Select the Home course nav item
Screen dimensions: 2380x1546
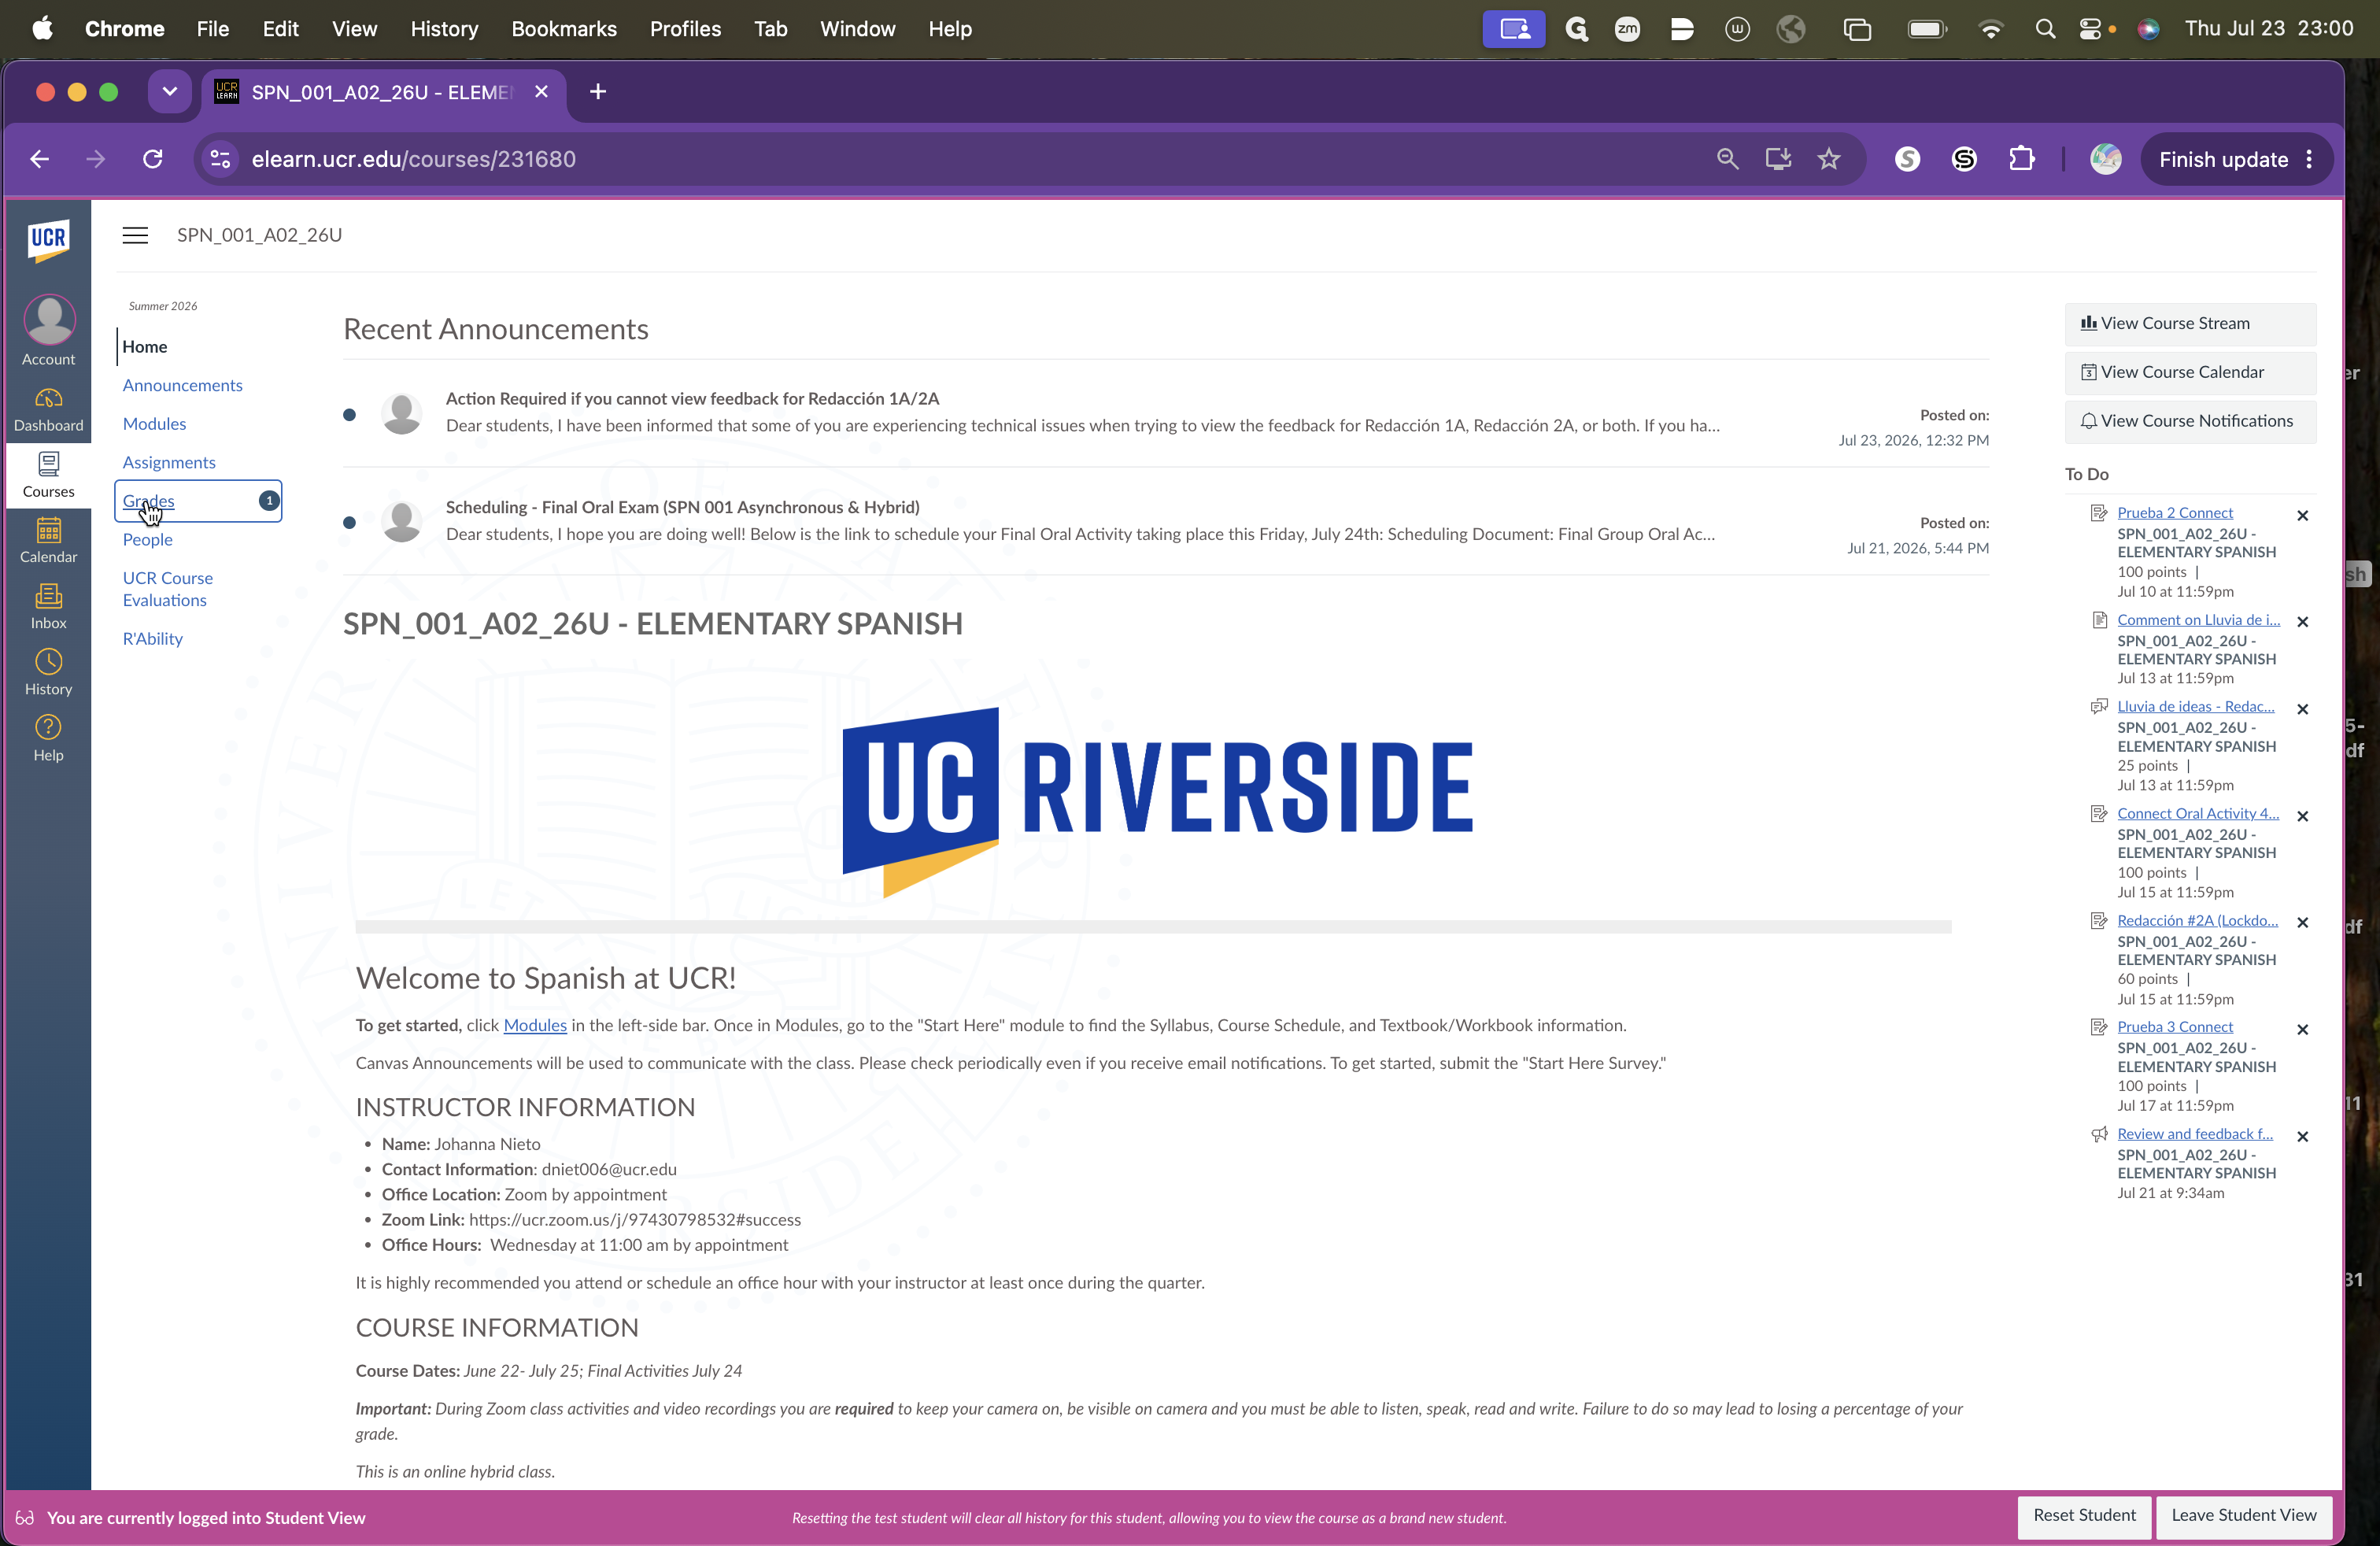coord(145,347)
